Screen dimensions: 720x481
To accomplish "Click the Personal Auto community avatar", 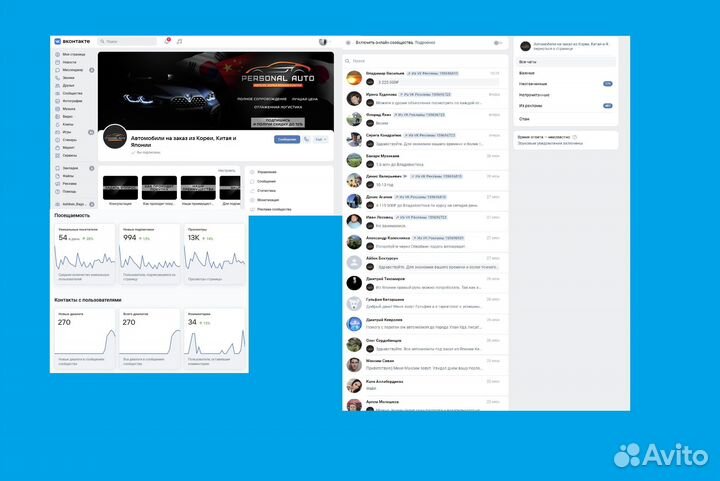I will 115,138.
